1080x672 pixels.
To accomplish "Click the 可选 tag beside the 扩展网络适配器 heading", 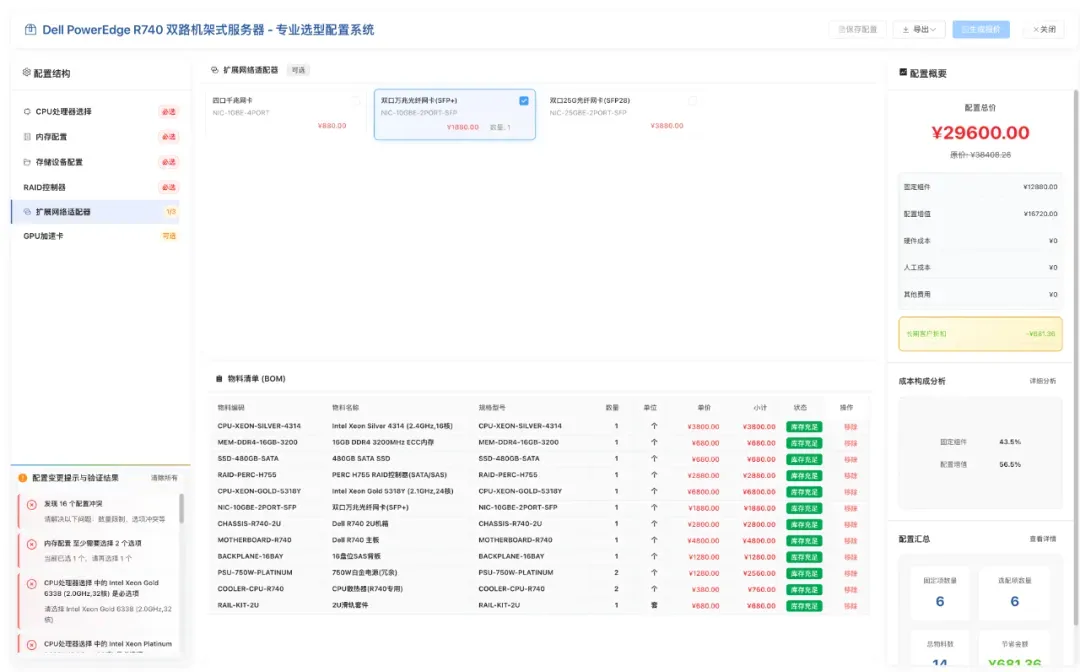I will tap(298, 70).
